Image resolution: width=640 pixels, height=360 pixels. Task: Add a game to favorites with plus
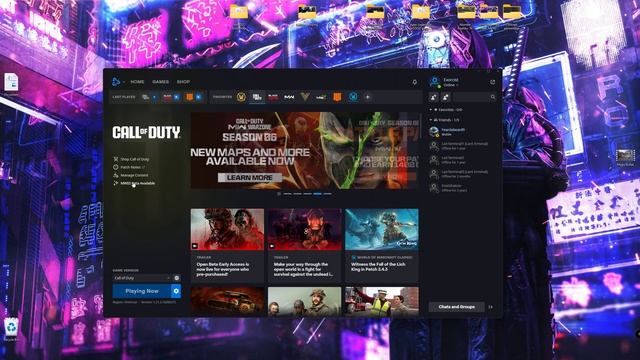coord(368,97)
